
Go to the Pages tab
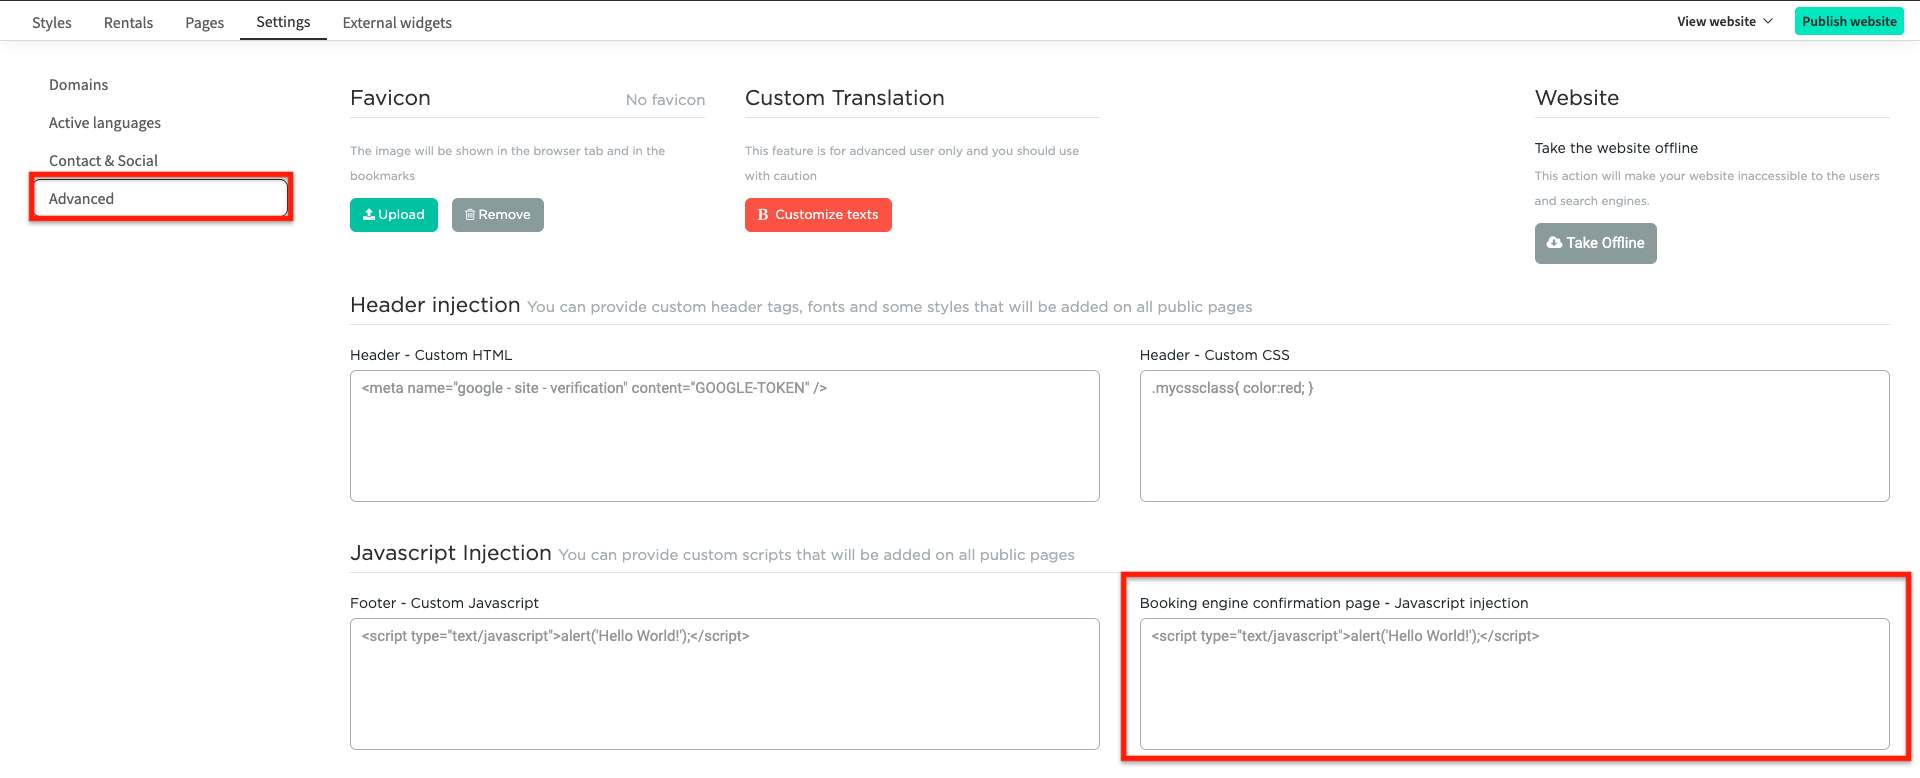point(204,22)
